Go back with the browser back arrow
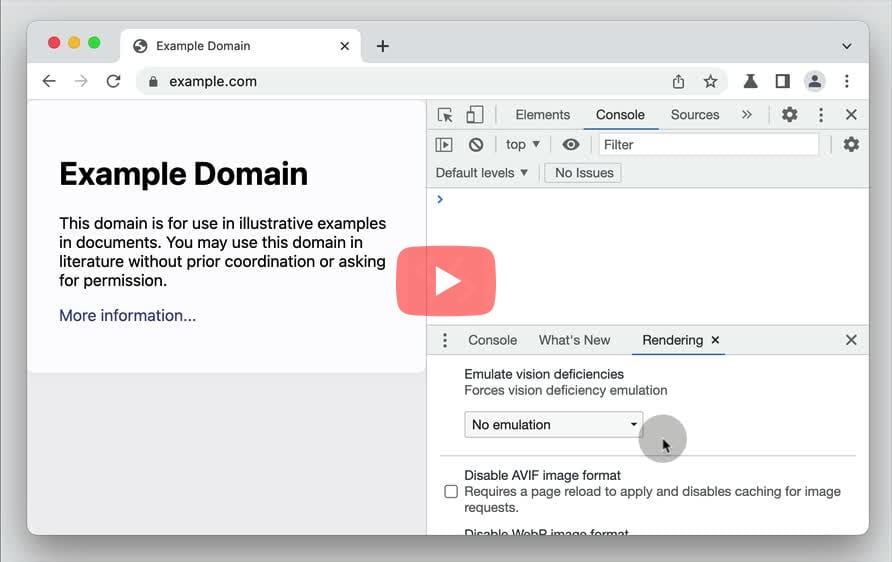The width and height of the screenshot is (892, 562). 49,81
